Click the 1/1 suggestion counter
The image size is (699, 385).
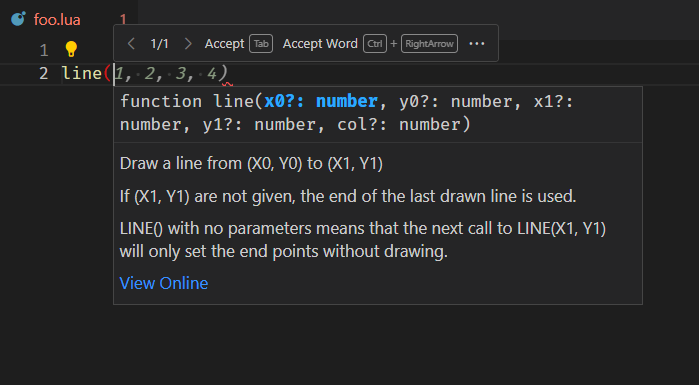(160, 44)
